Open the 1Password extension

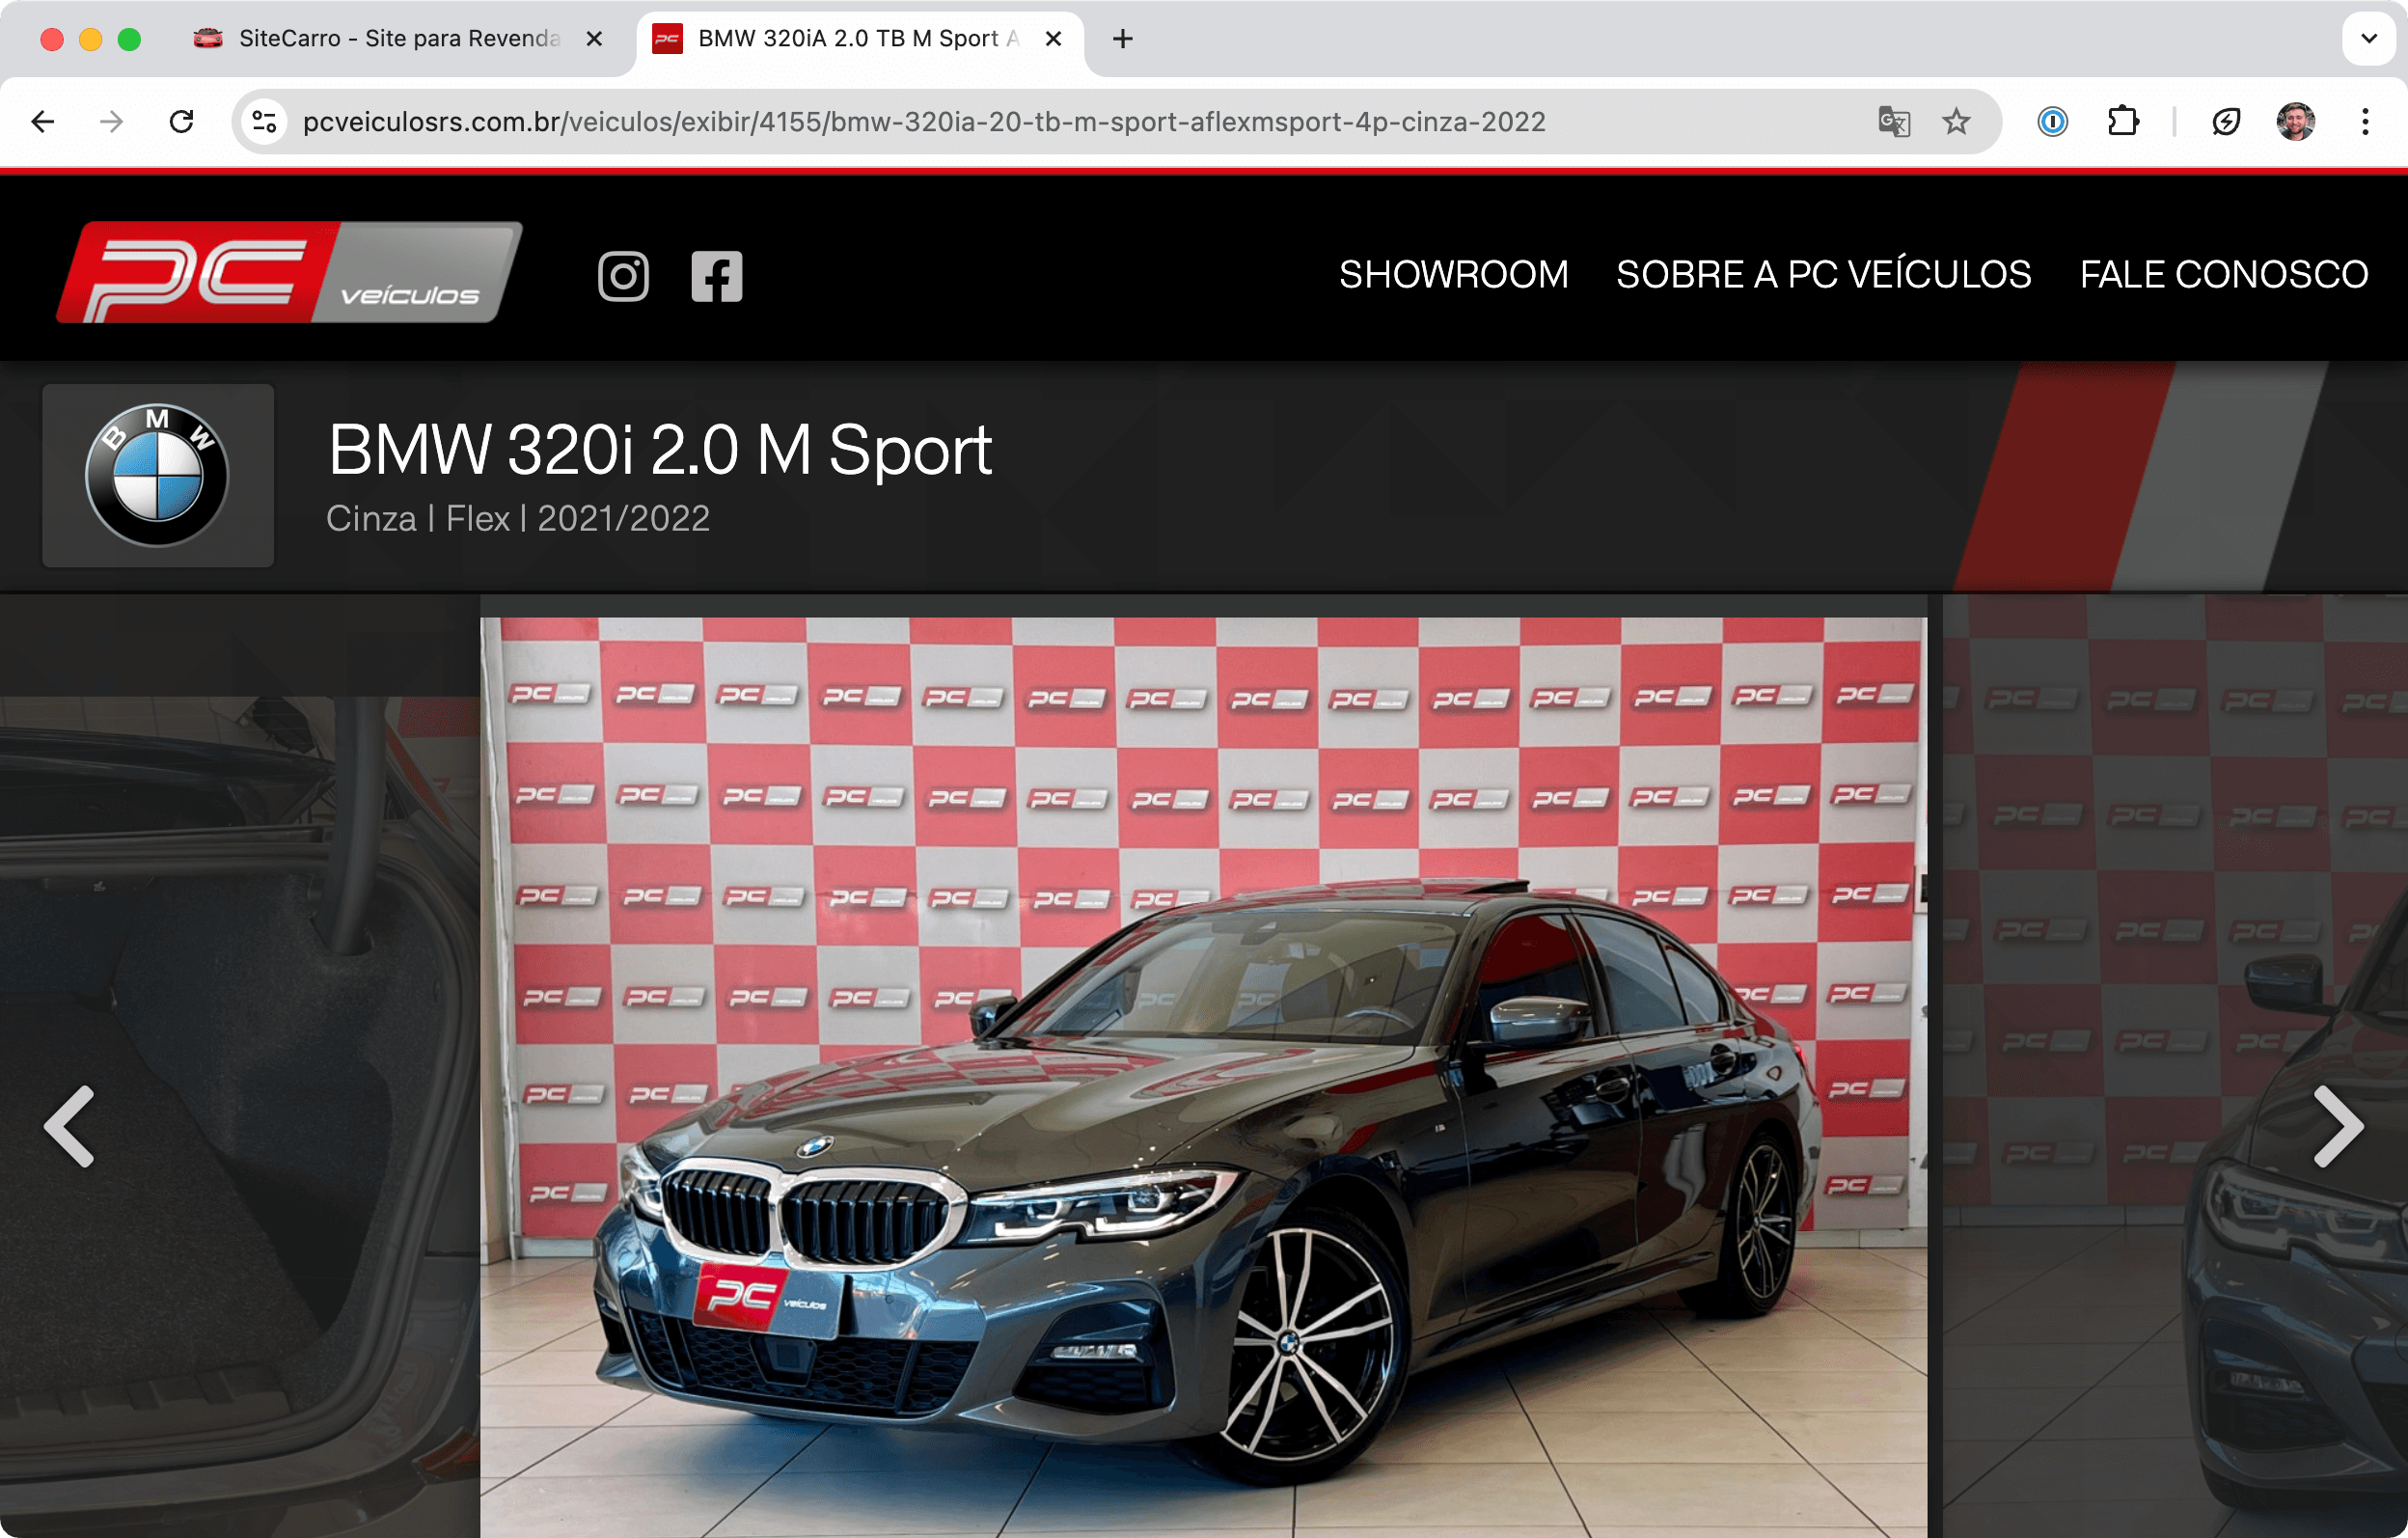coord(2053,122)
